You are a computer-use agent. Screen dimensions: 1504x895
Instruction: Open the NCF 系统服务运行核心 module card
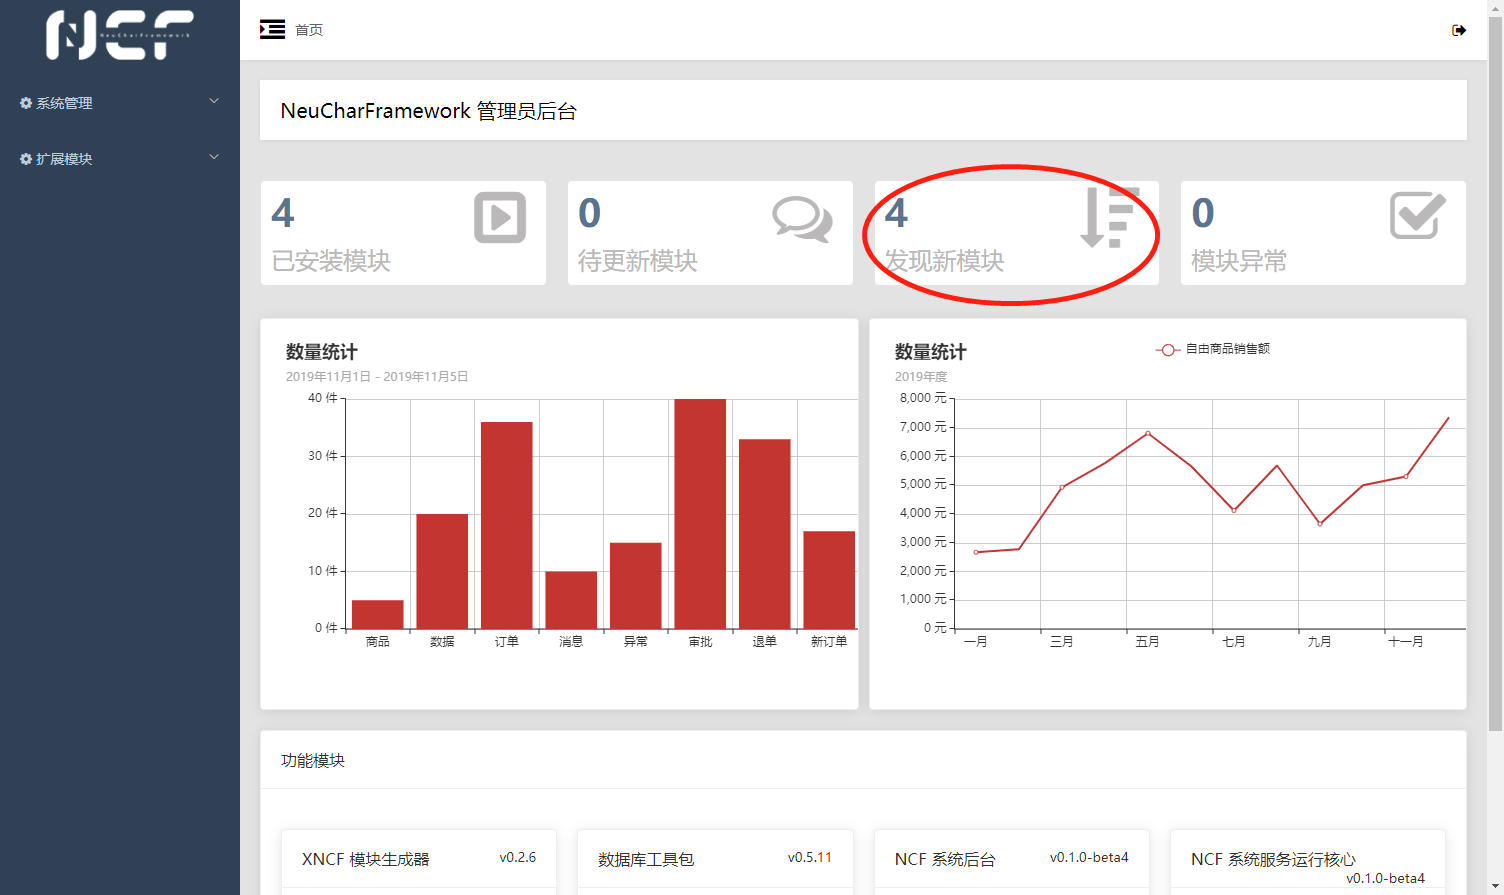pyautogui.click(x=1308, y=861)
